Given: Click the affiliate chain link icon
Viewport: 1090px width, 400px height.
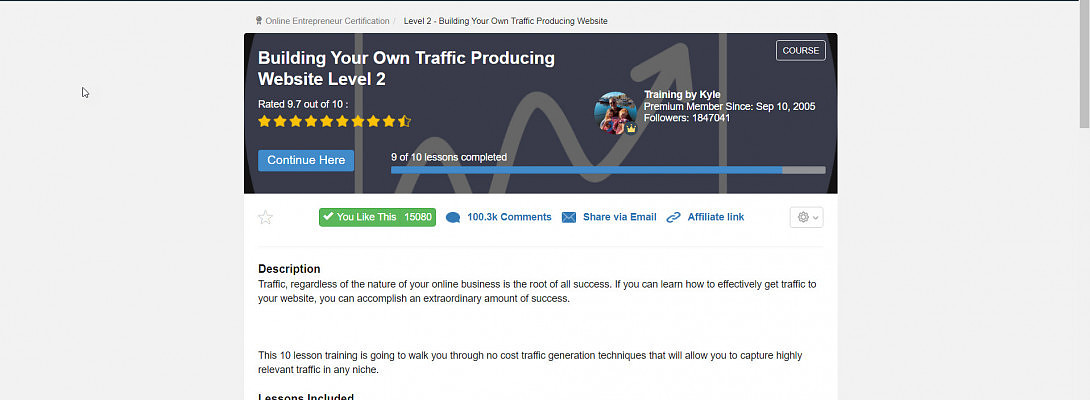Looking at the screenshot, I should [673, 218].
